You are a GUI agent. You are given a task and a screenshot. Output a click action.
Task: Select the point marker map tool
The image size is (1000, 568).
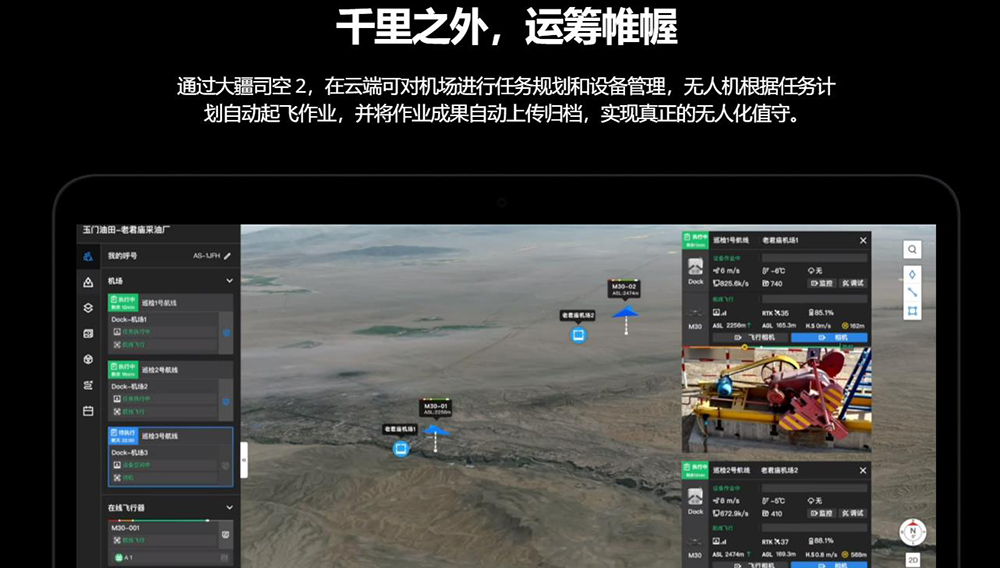[912, 274]
